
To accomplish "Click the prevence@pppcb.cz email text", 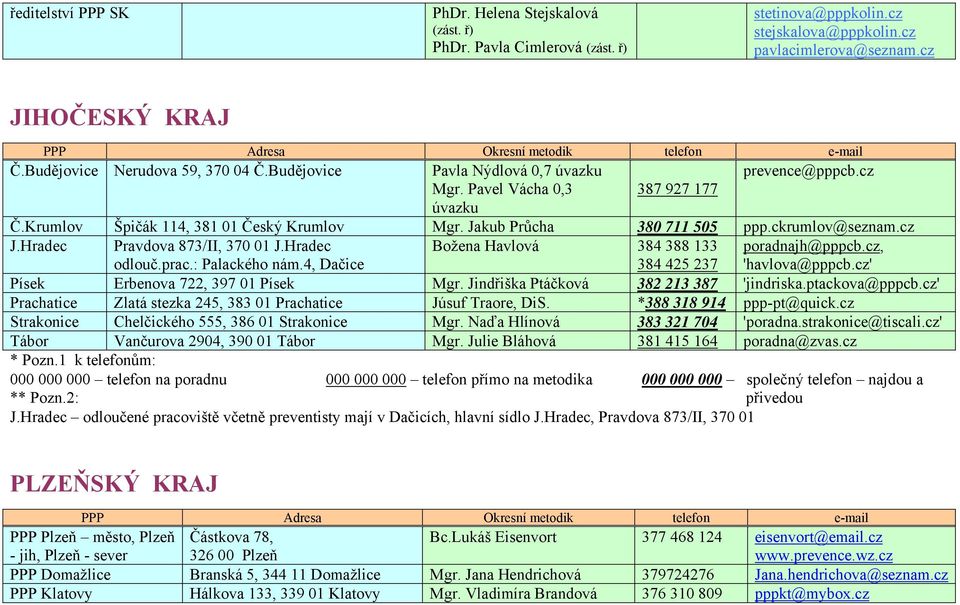I will tap(808, 171).
